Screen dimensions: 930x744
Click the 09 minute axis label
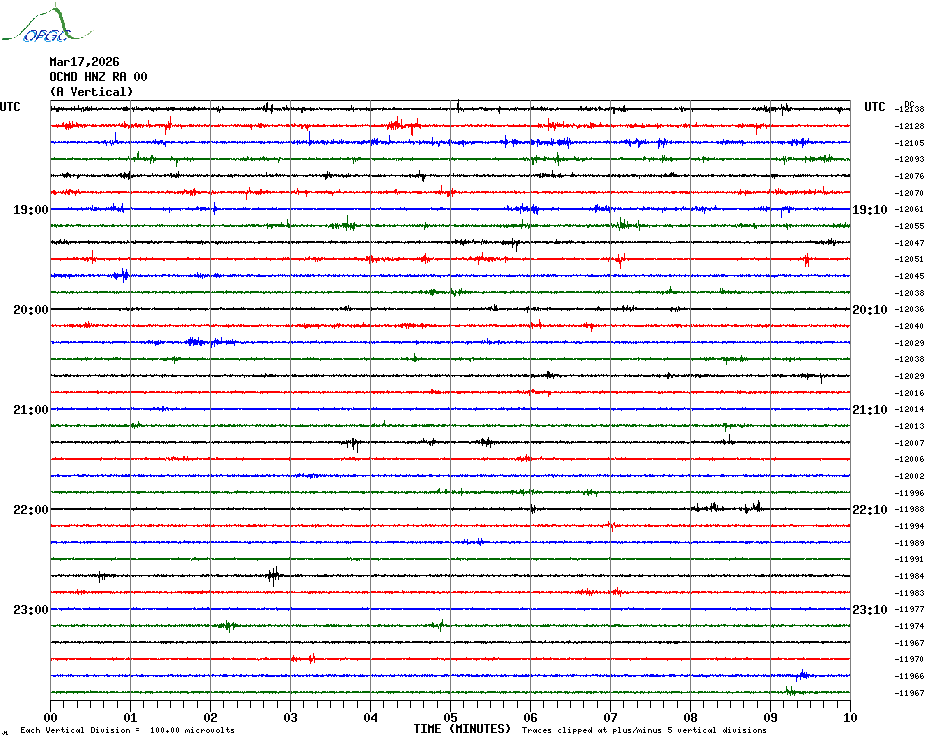[x=770, y=717]
